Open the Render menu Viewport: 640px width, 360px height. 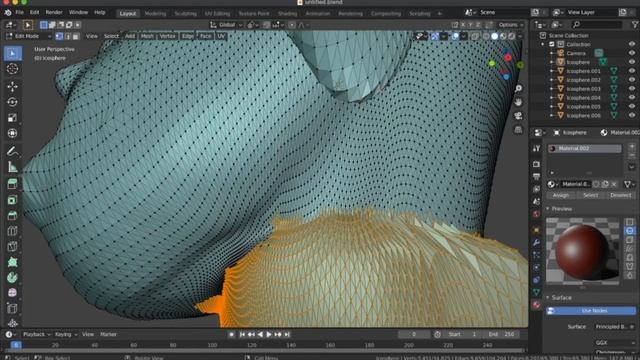[54, 13]
